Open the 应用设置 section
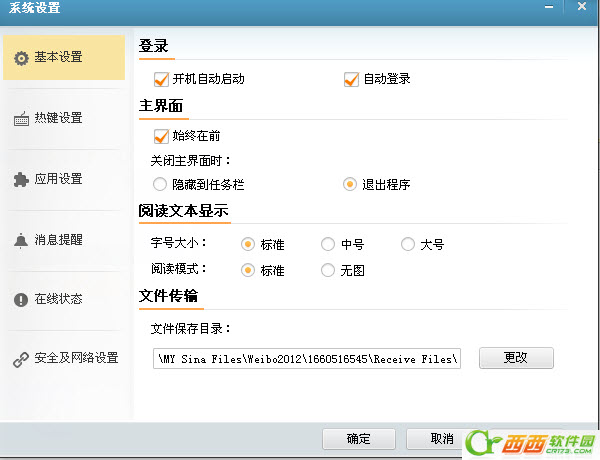 (x=64, y=179)
